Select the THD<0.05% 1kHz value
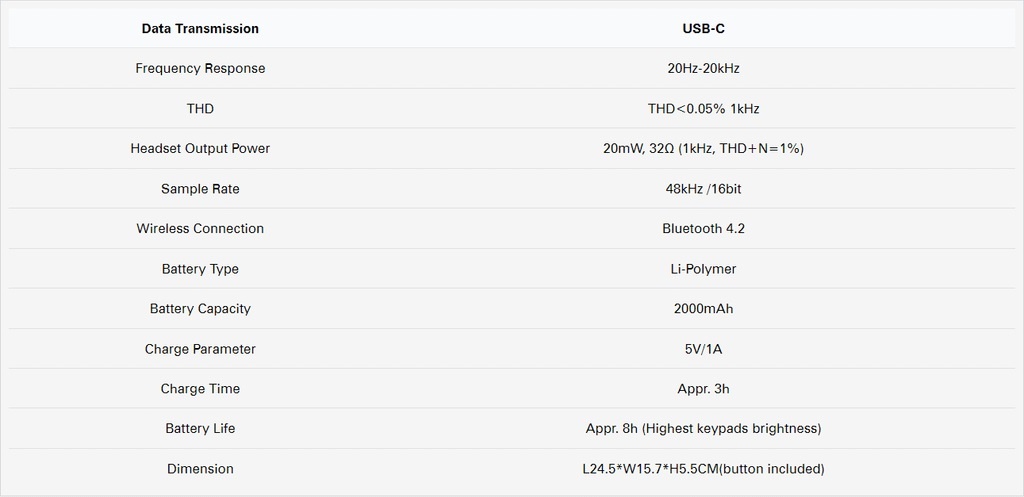This screenshot has height=497, width=1024. pyautogui.click(x=703, y=108)
